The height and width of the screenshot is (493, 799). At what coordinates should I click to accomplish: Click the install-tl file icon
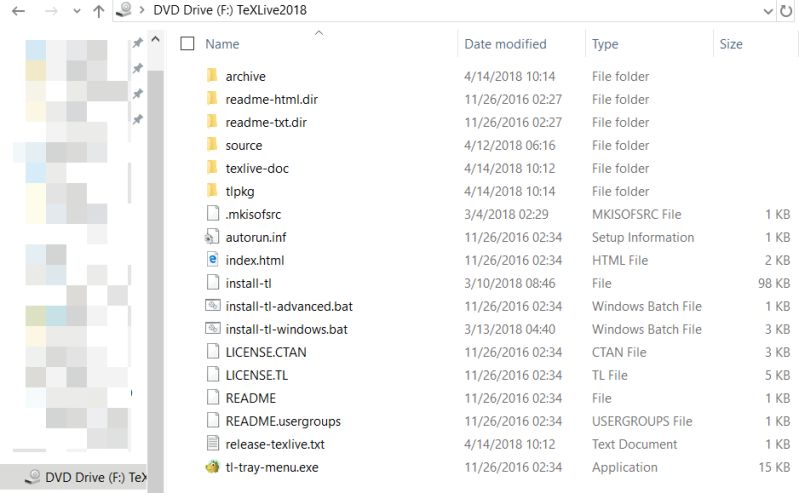pos(212,282)
